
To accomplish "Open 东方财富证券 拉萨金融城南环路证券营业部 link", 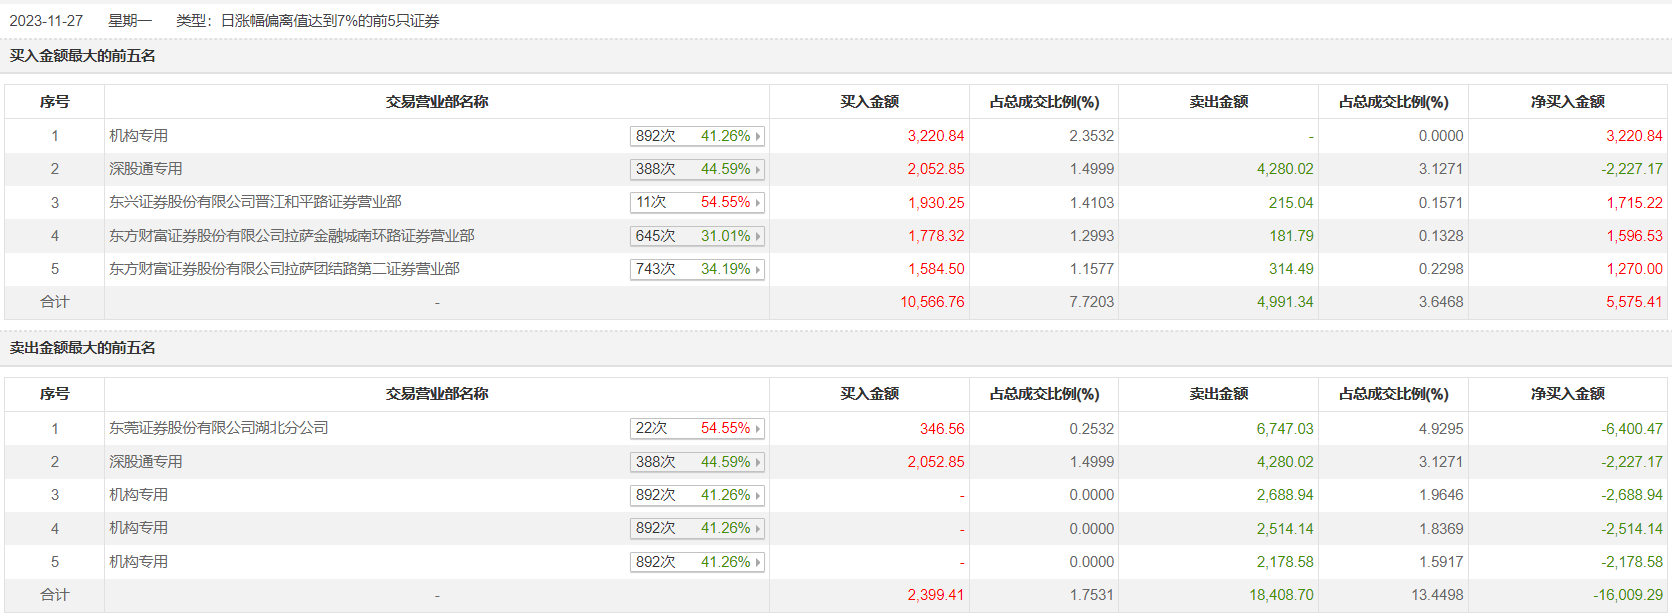I will 291,236.
